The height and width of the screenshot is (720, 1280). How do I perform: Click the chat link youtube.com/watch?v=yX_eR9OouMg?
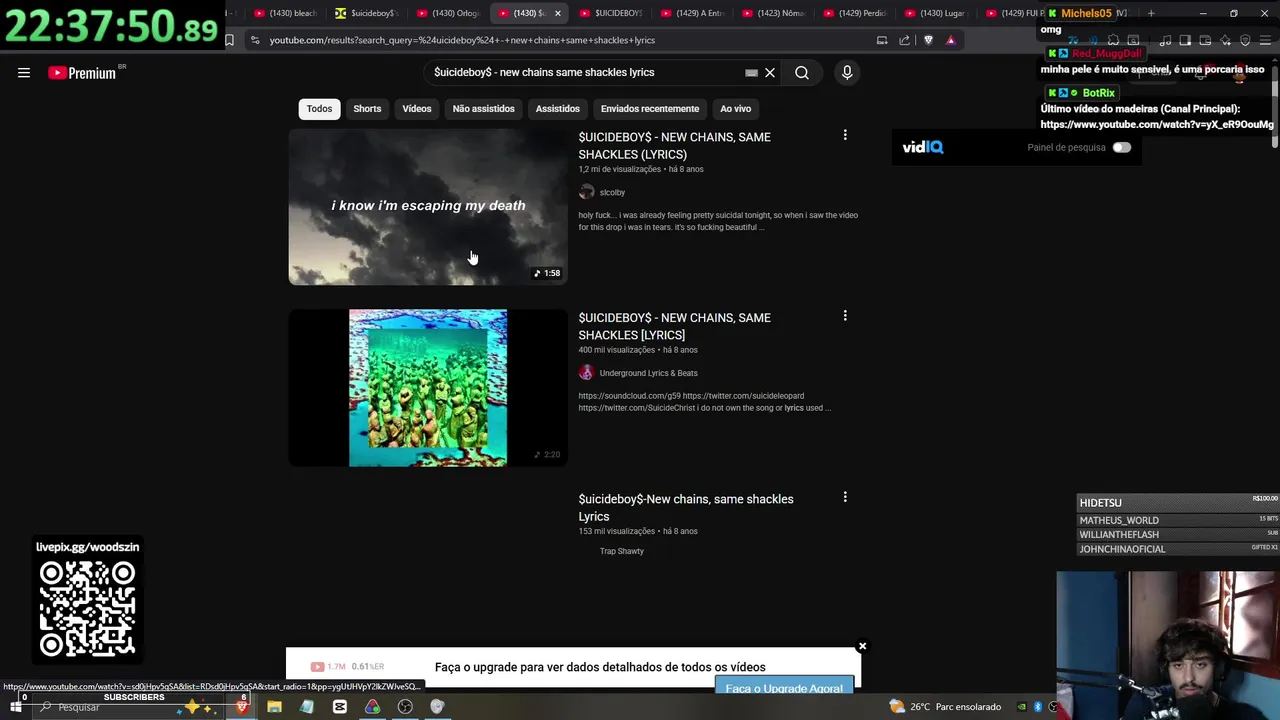click(1157, 124)
